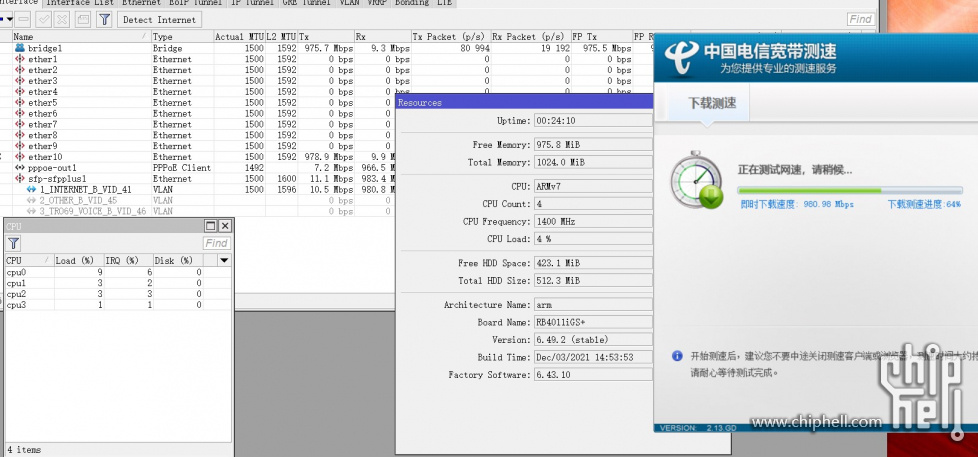Click the enable checkmark icon in interface toolbar
Viewport: 978px width, 457px height.
[x=44, y=19]
